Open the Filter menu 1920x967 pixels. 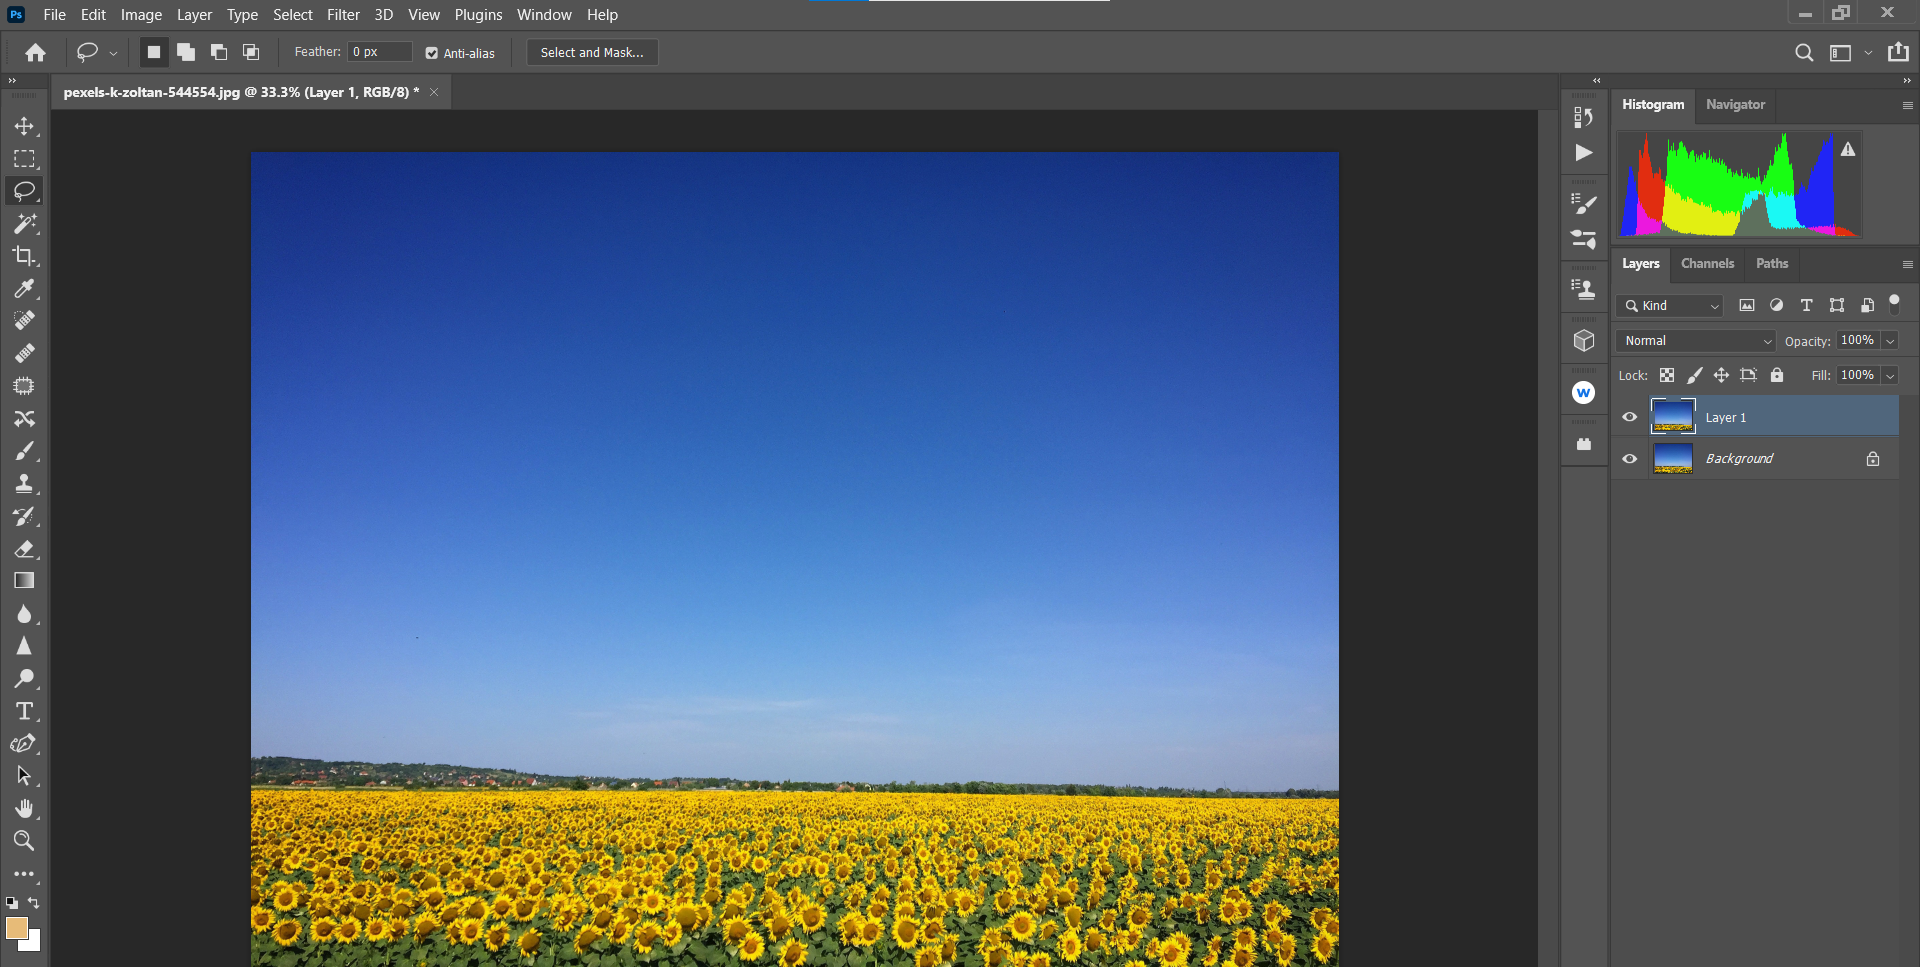[343, 15]
